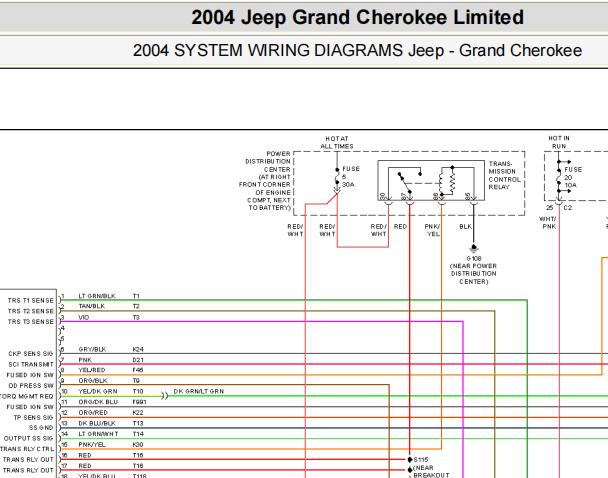Click the "C2" connector label
Viewport: 608px width, 478px height.
(x=568, y=207)
